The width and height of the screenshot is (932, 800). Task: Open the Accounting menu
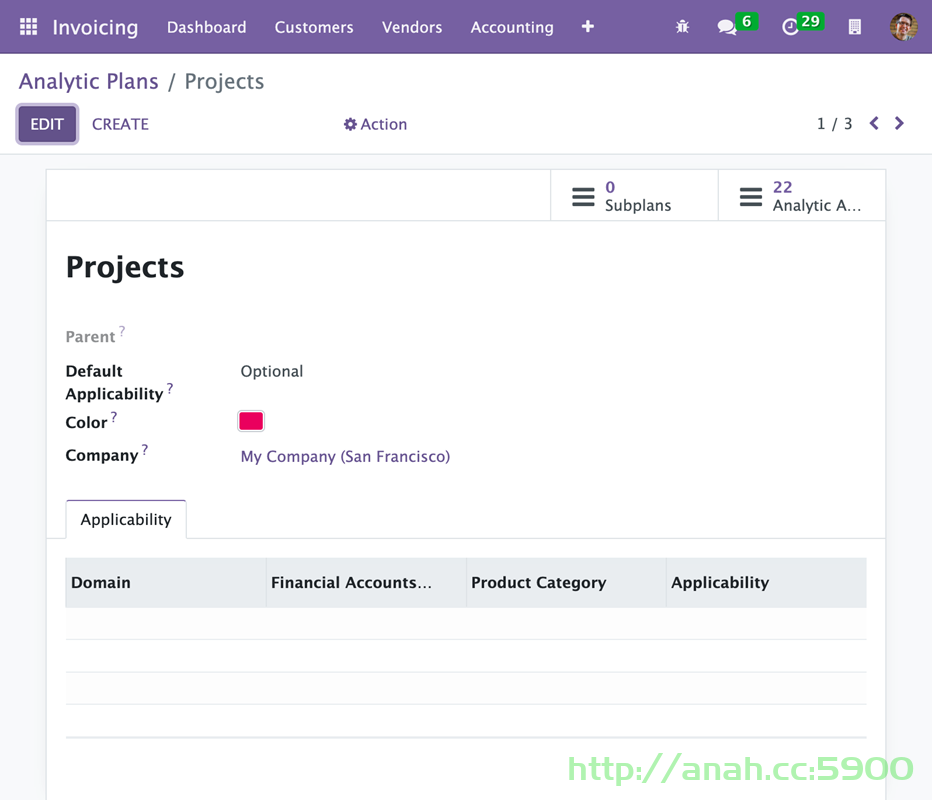512,27
